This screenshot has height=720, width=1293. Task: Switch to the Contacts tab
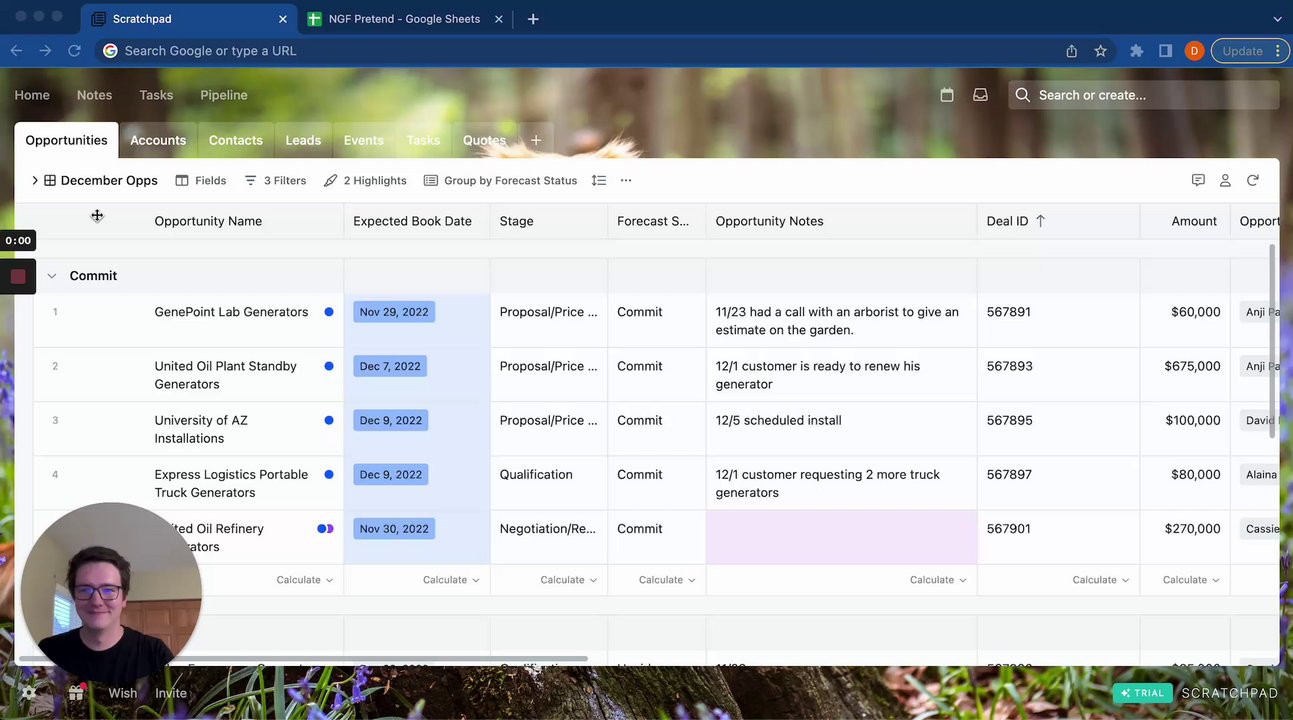point(236,140)
